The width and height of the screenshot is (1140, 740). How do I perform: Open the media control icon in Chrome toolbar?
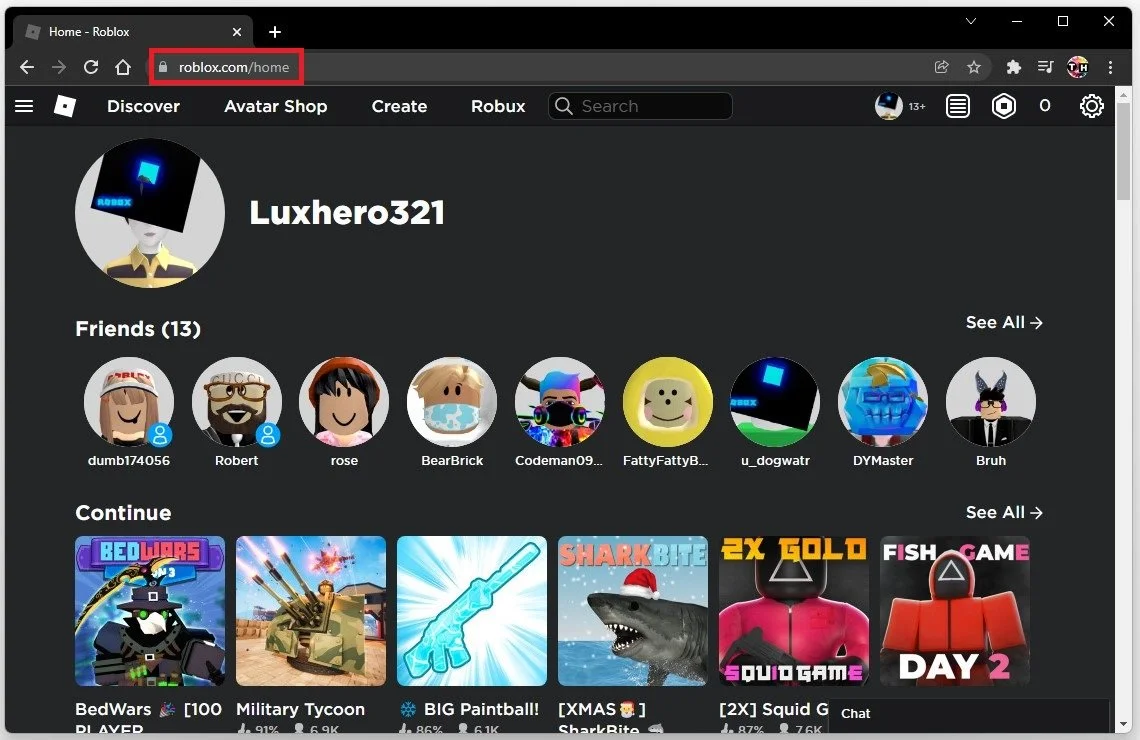(1045, 67)
